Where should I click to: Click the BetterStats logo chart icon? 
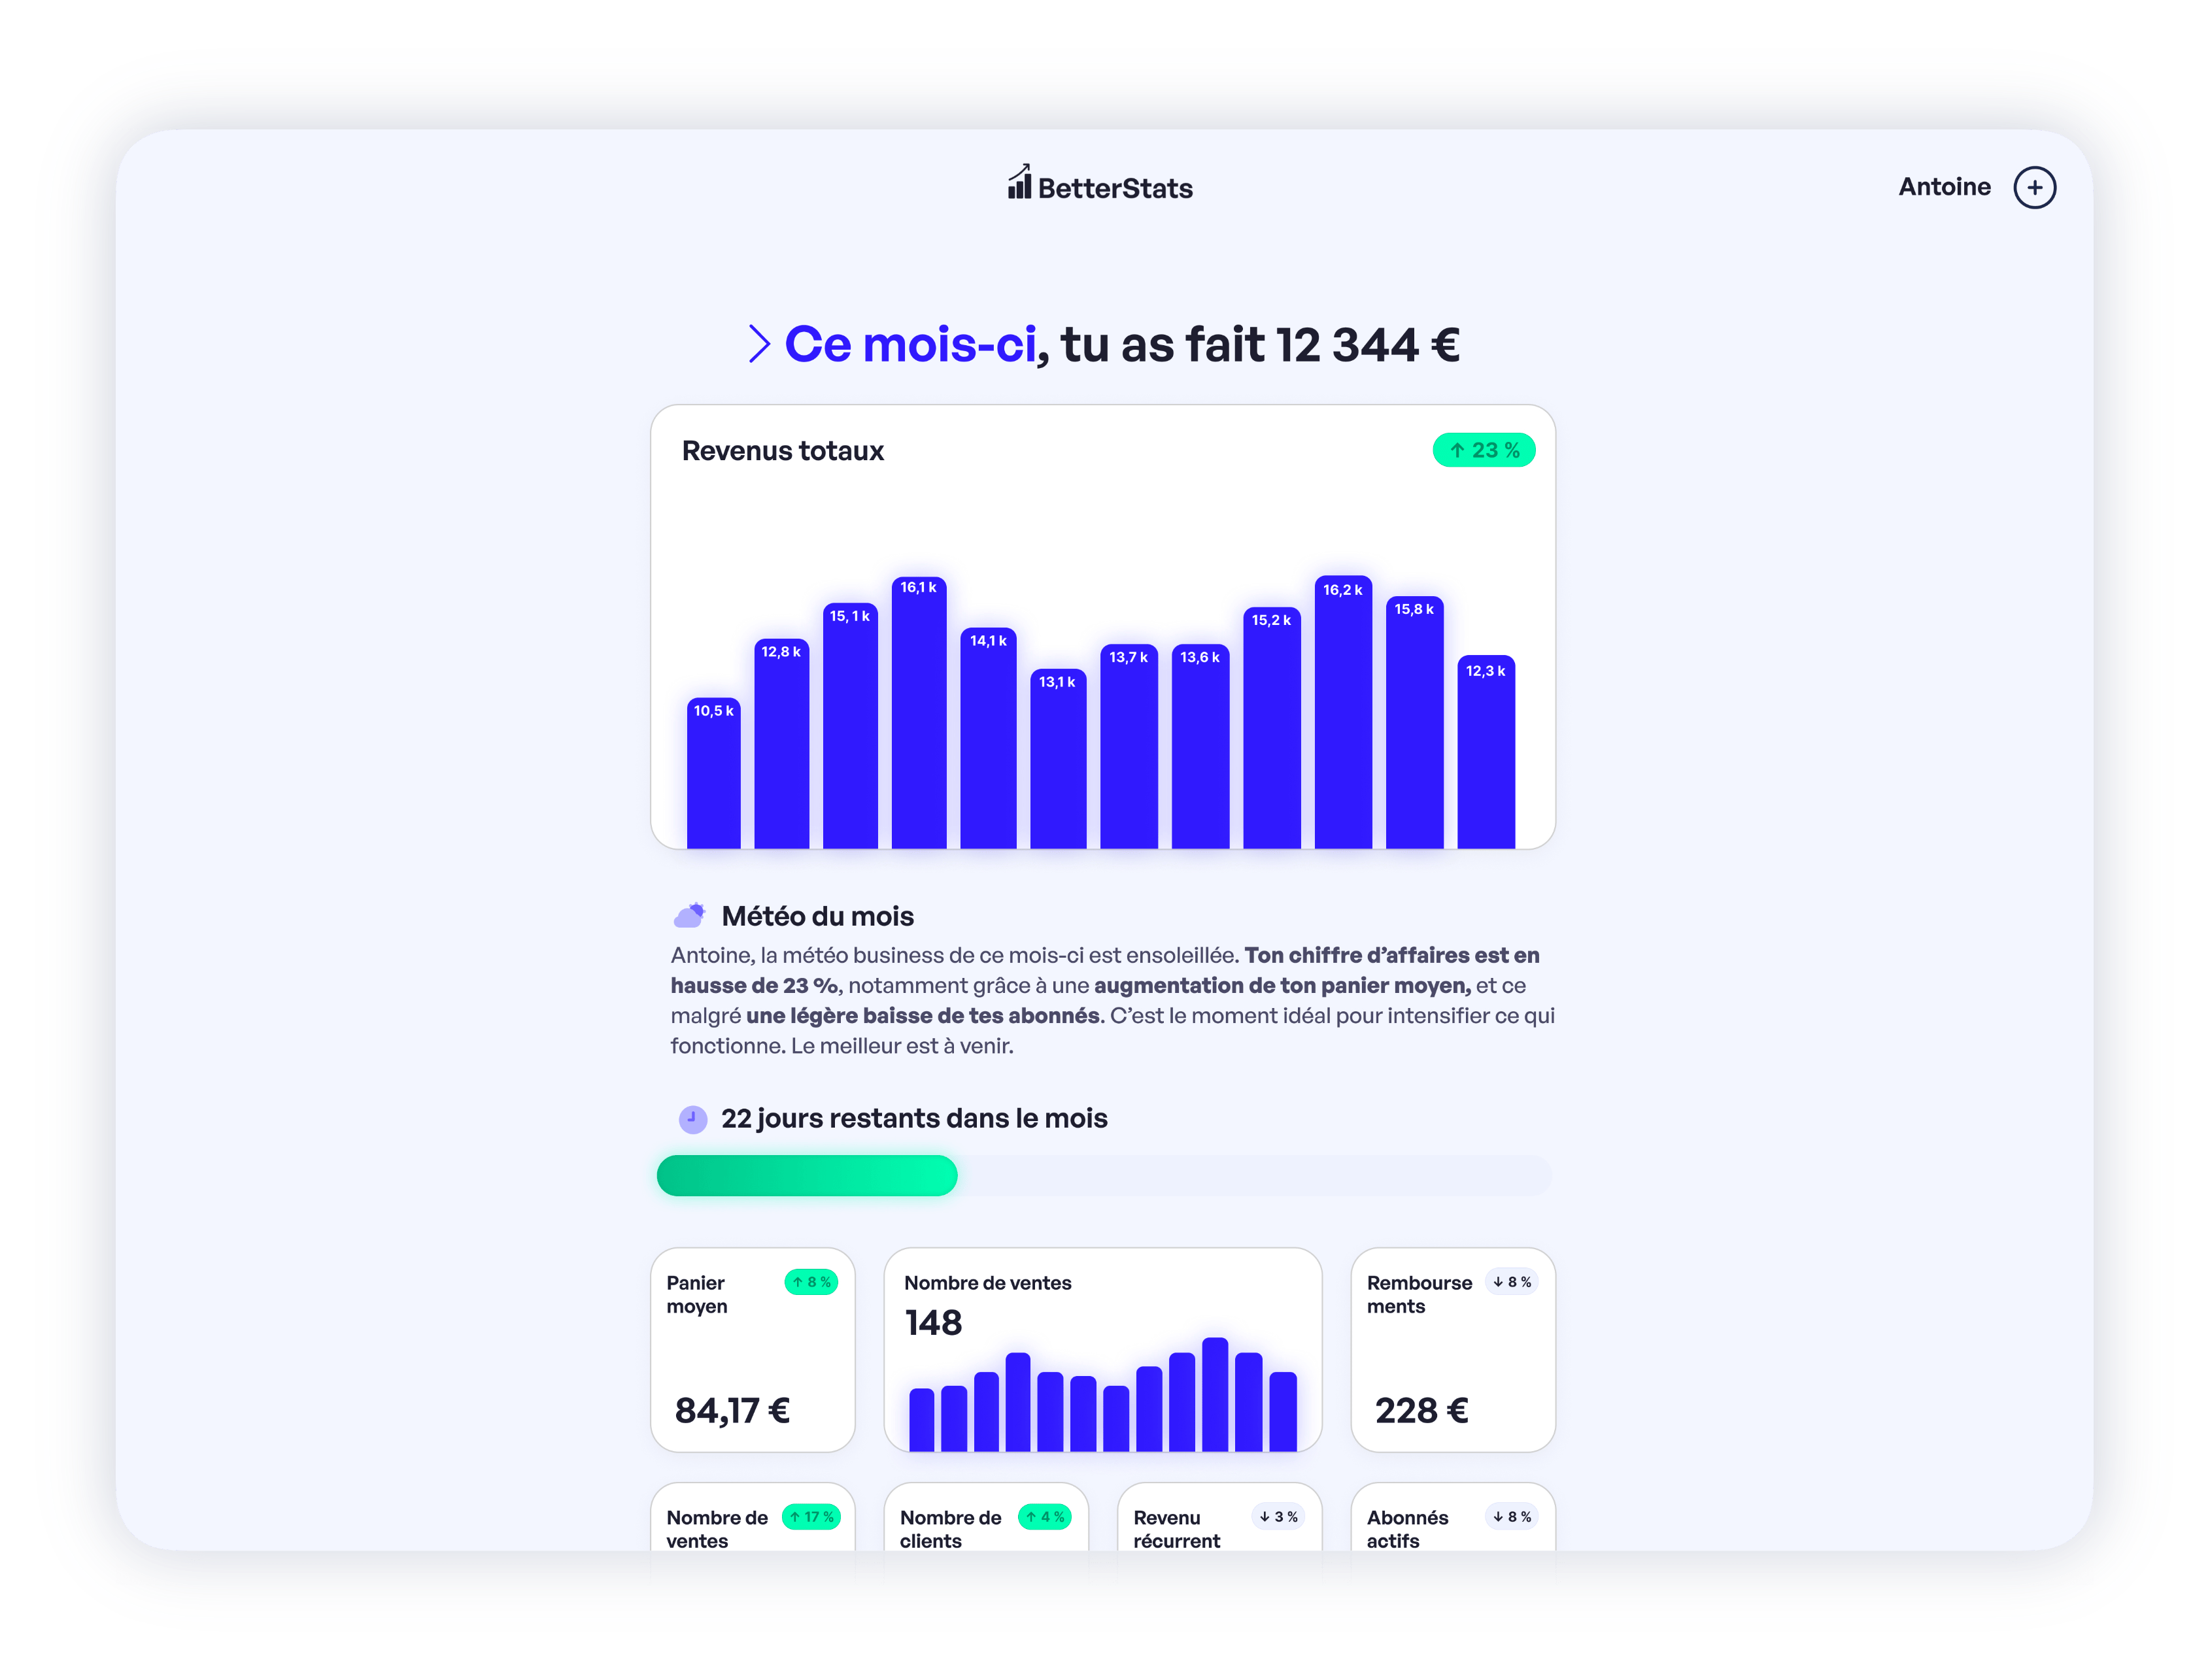click(1019, 182)
